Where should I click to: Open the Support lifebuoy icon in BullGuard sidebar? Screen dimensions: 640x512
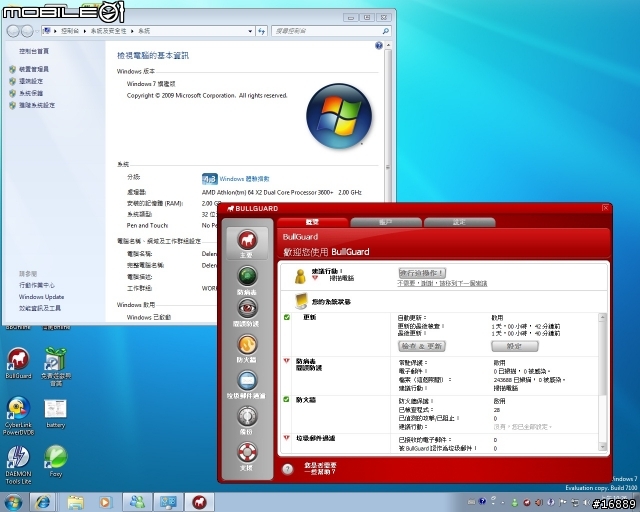click(x=247, y=452)
